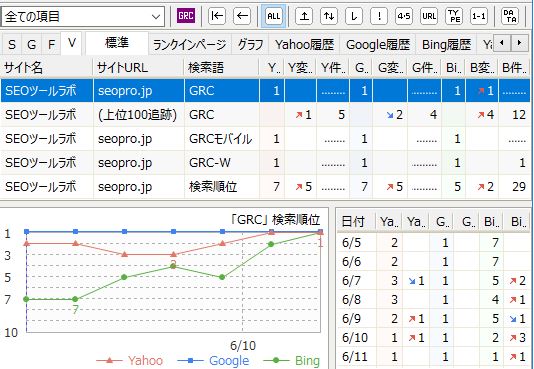Viewport: 534px width, 369px height.
Task: Select the GRC-W keyword row
Action: pos(265,162)
